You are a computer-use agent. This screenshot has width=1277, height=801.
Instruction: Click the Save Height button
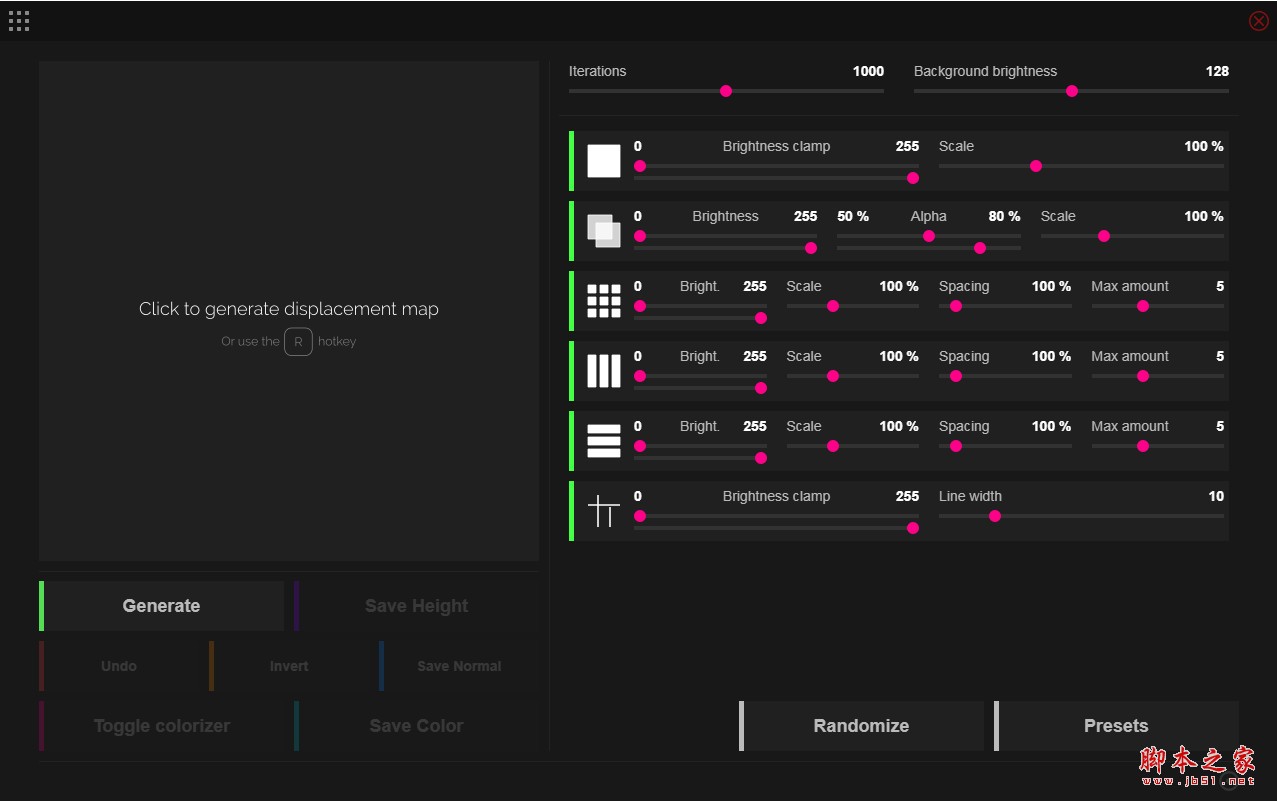tap(416, 605)
